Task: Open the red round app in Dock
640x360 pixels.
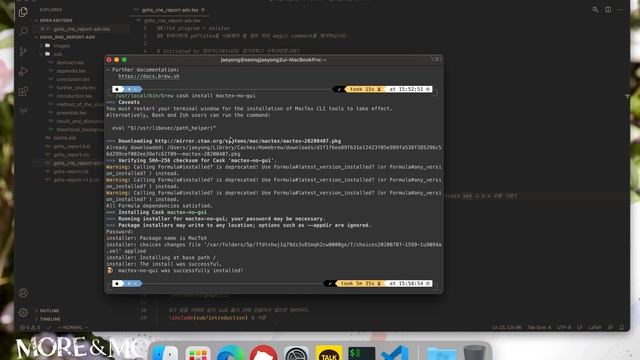Action: [264, 353]
